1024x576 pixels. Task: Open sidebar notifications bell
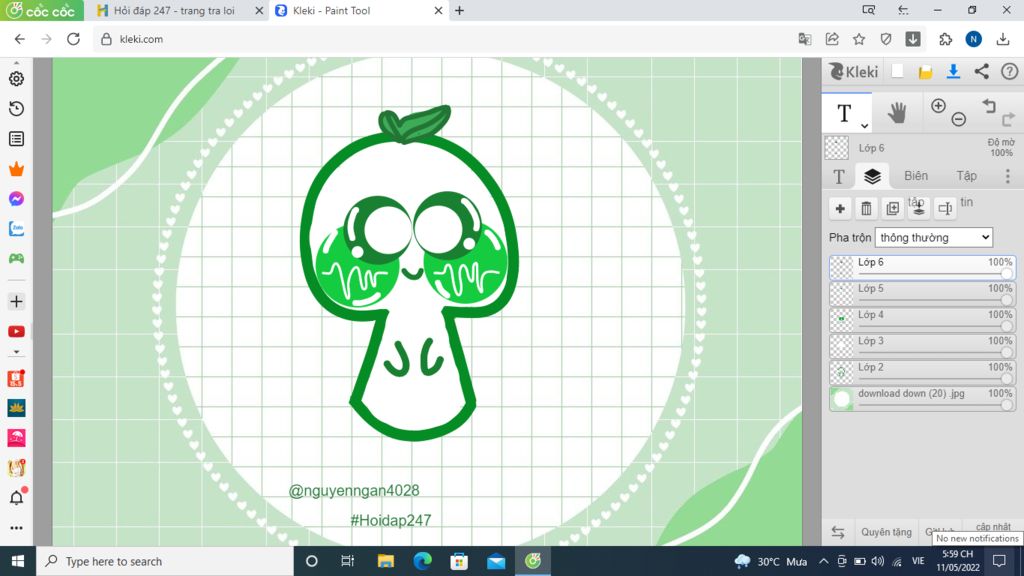(17, 498)
